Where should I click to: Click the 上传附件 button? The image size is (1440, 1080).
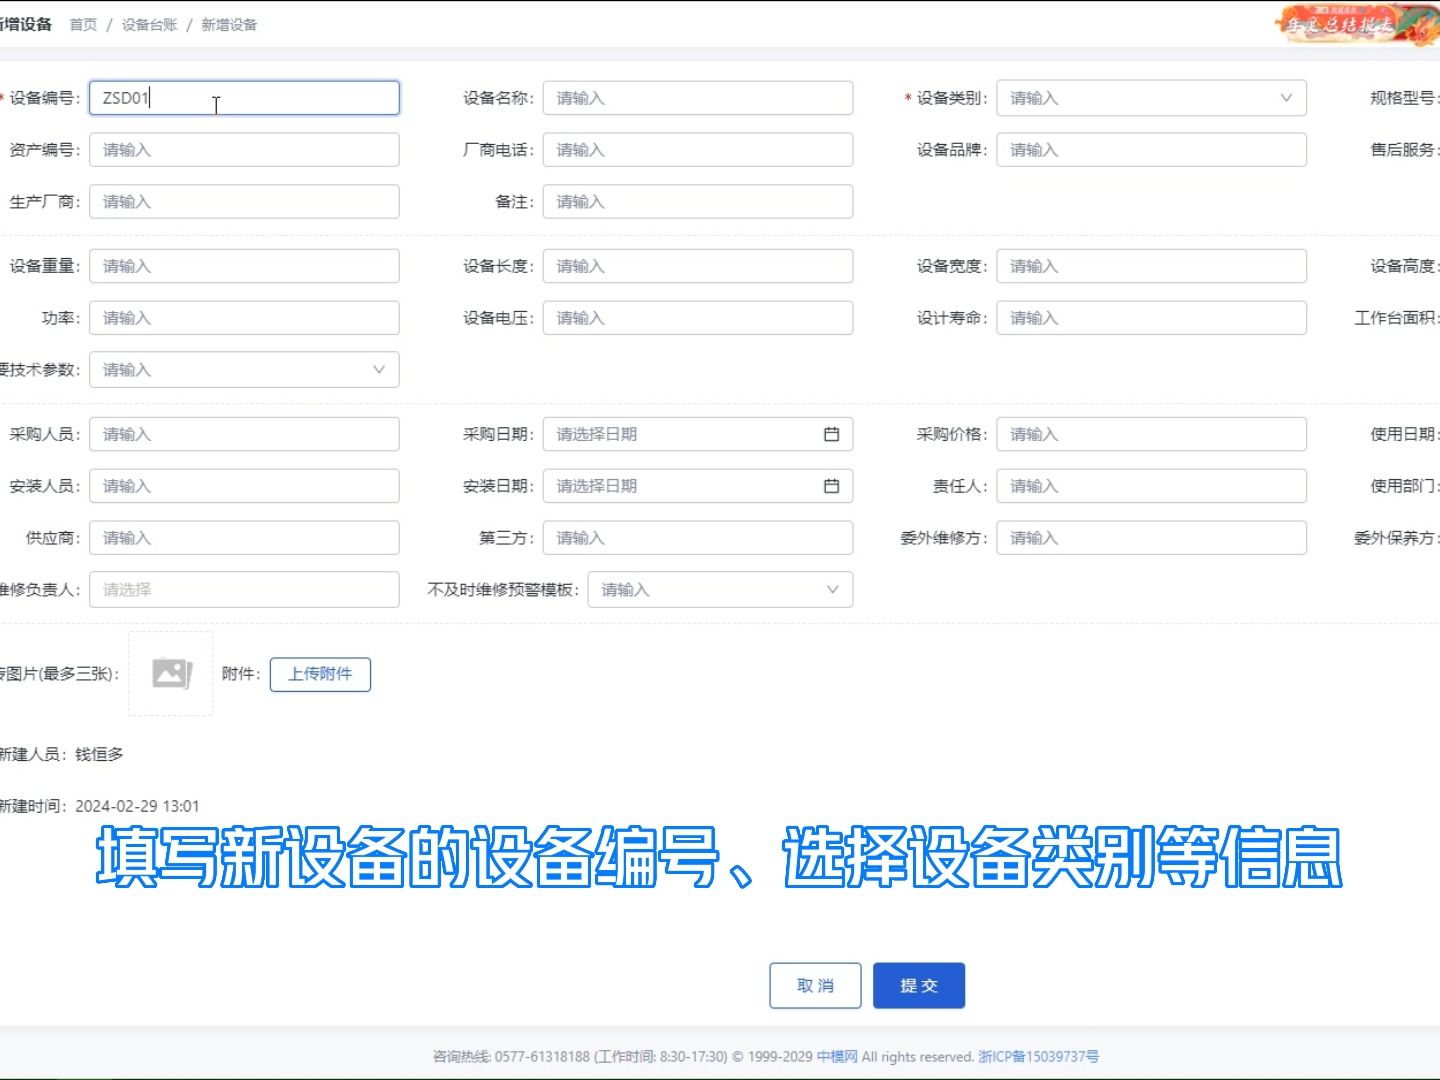click(320, 674)
